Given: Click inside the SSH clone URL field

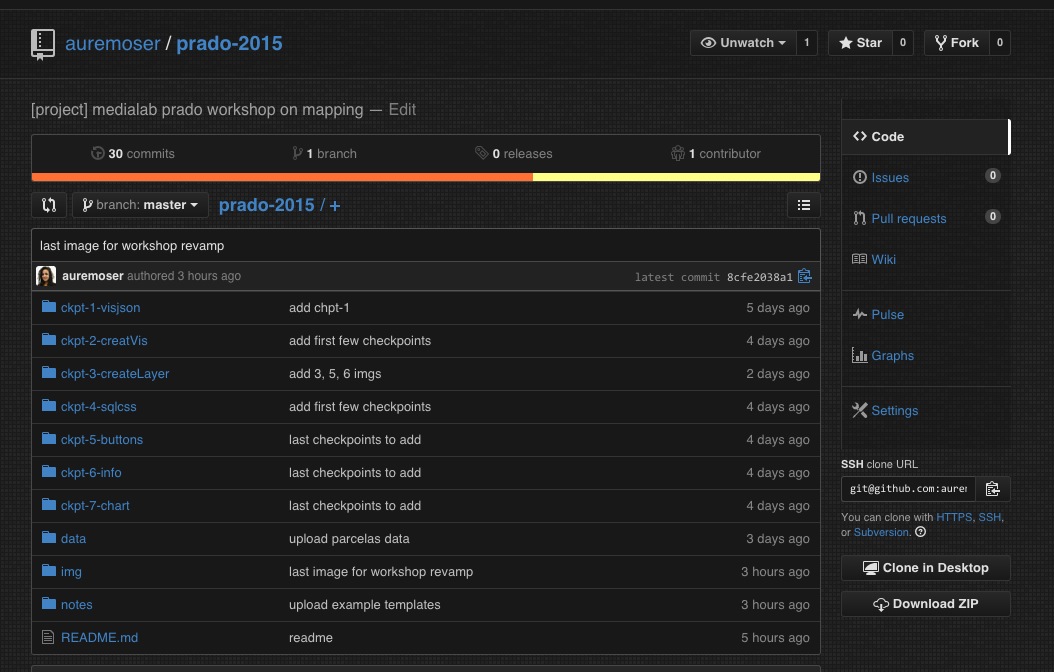Looking at the screenshot, I should (908, 489).
